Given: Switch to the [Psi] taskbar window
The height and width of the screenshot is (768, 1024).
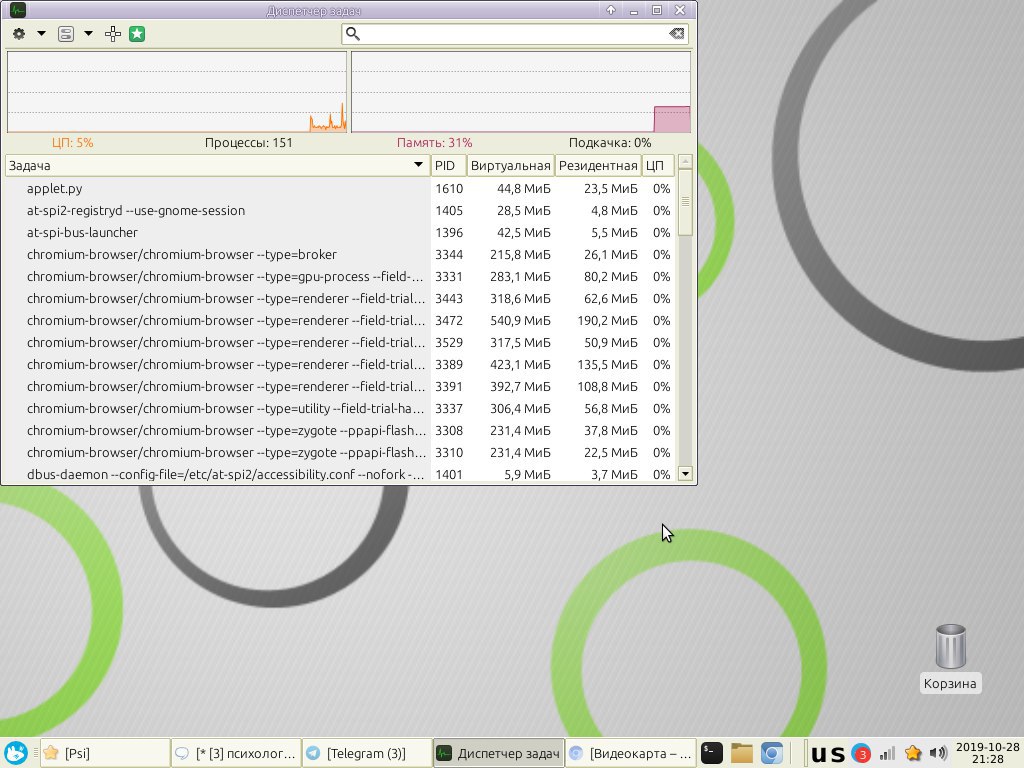Looking at the screenshot, I should tap(105, 753).
